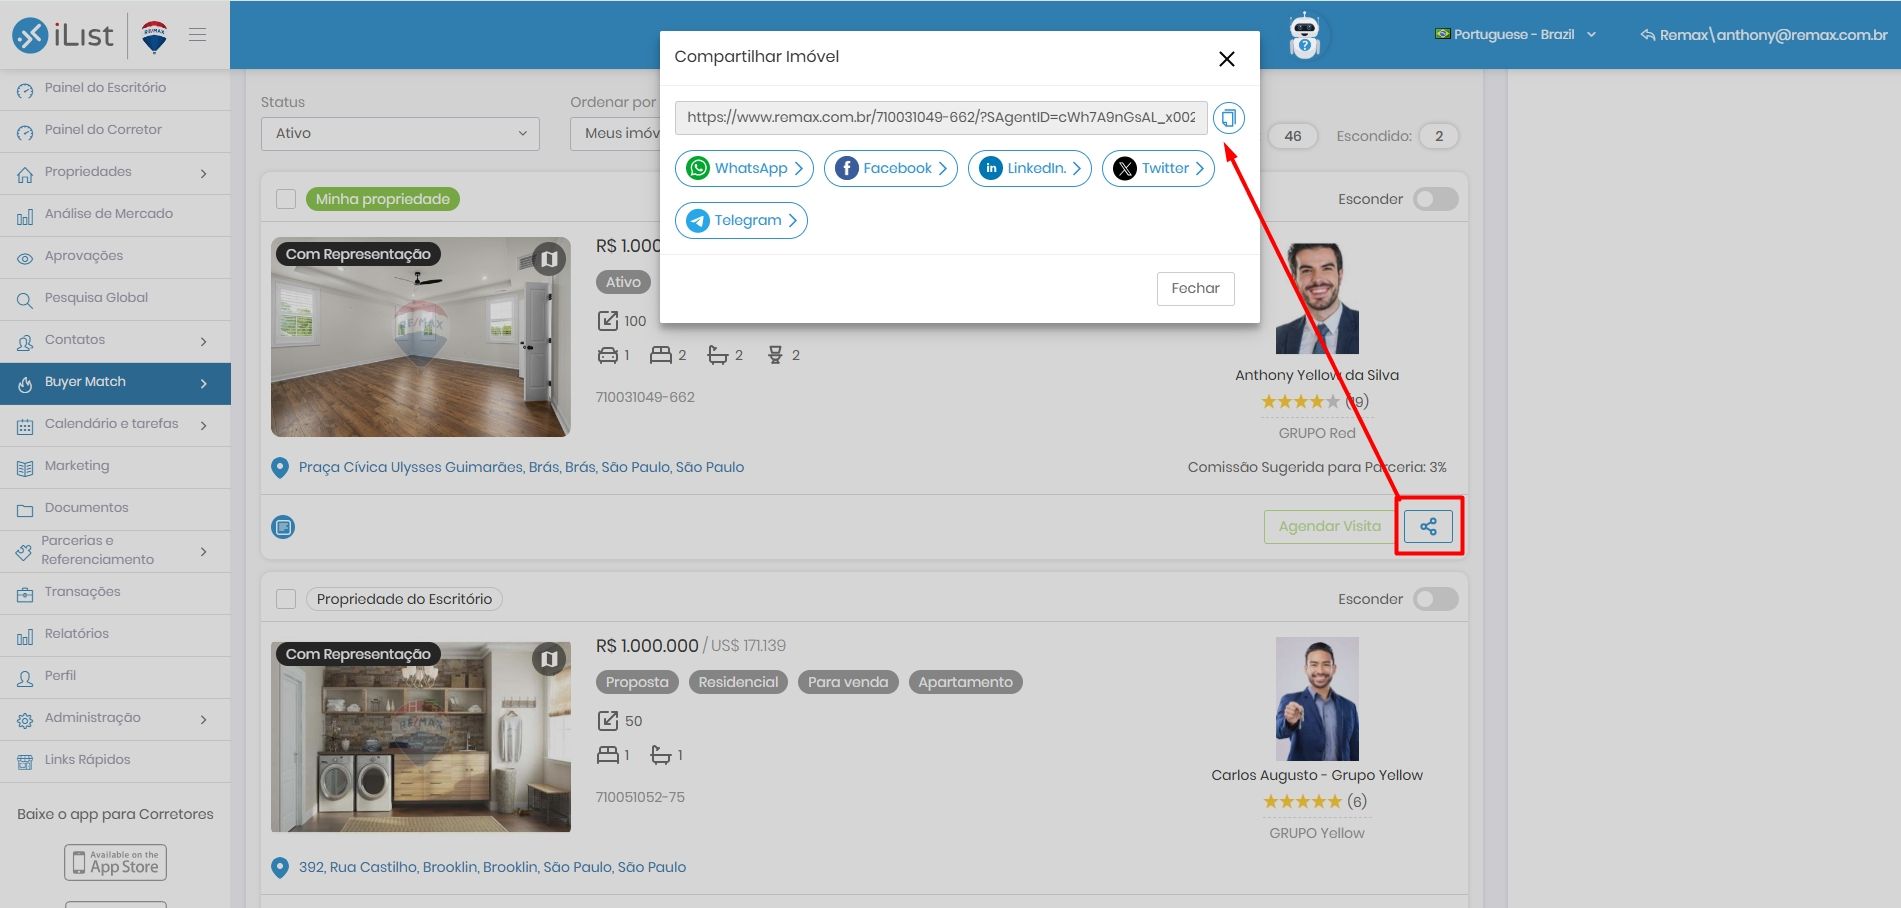This screenshot has width=1901, height=908.
Task: Expand Parcerias e Referenciamento submenu arrow
Action: 204,551
